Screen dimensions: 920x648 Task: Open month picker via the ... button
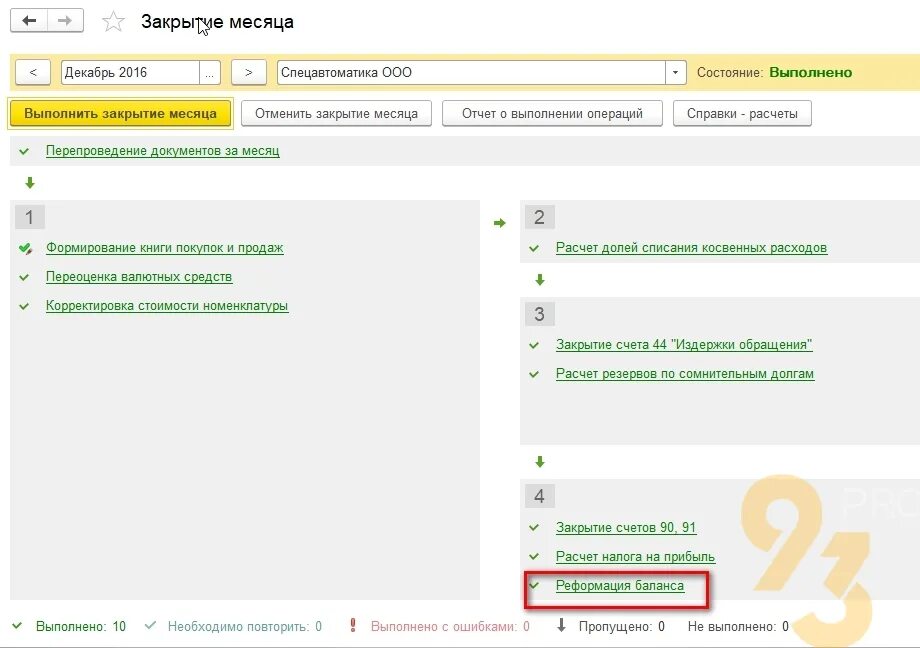pyautogui.click(x=209, y=71)
